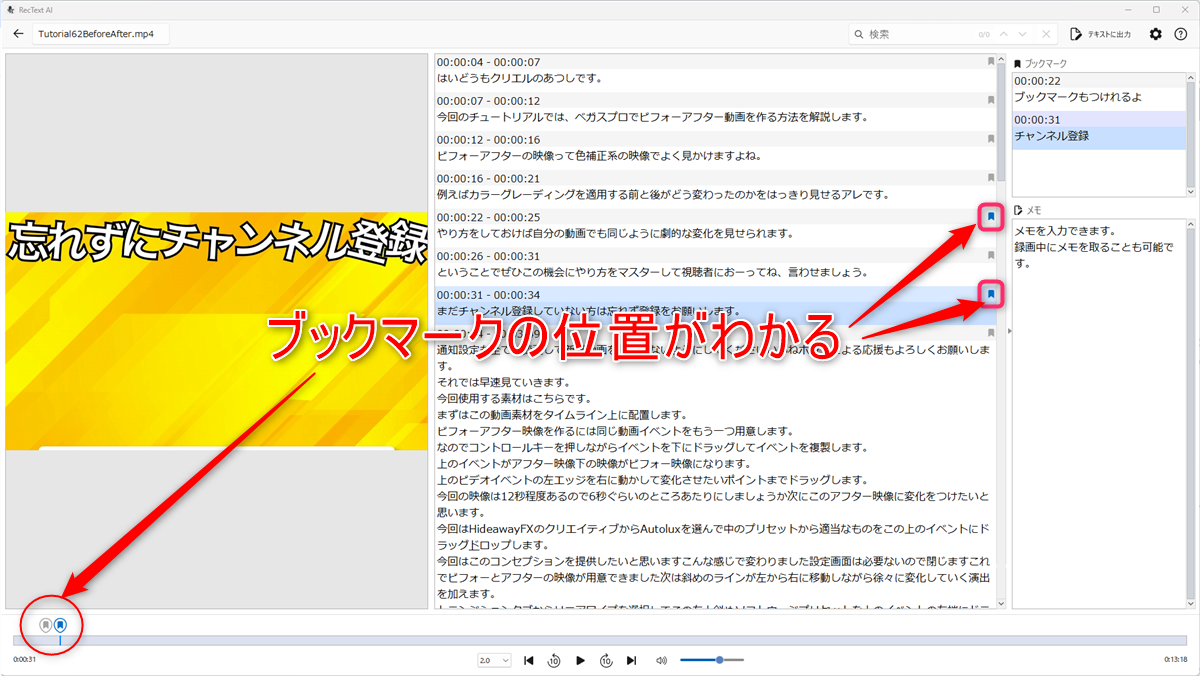The image size is (1200, 676).
Task: Click in the 検索 search field
Action: click(915, 34)
